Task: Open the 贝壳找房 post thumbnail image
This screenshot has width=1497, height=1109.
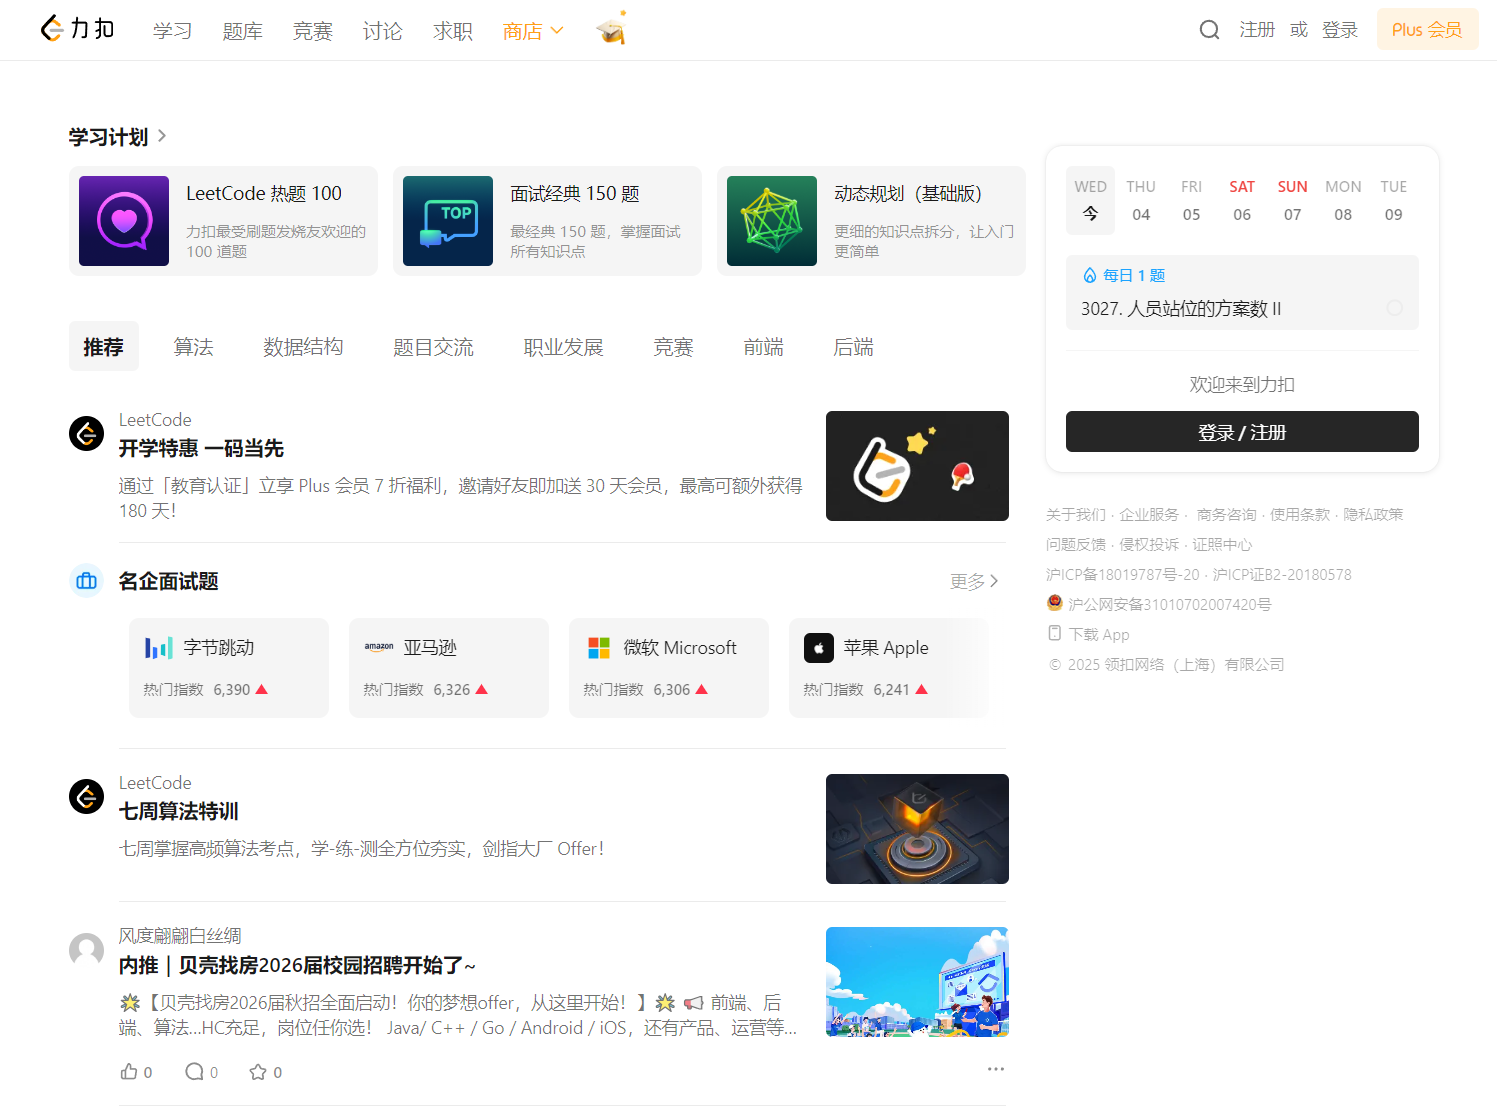Action: click(917, 982)
